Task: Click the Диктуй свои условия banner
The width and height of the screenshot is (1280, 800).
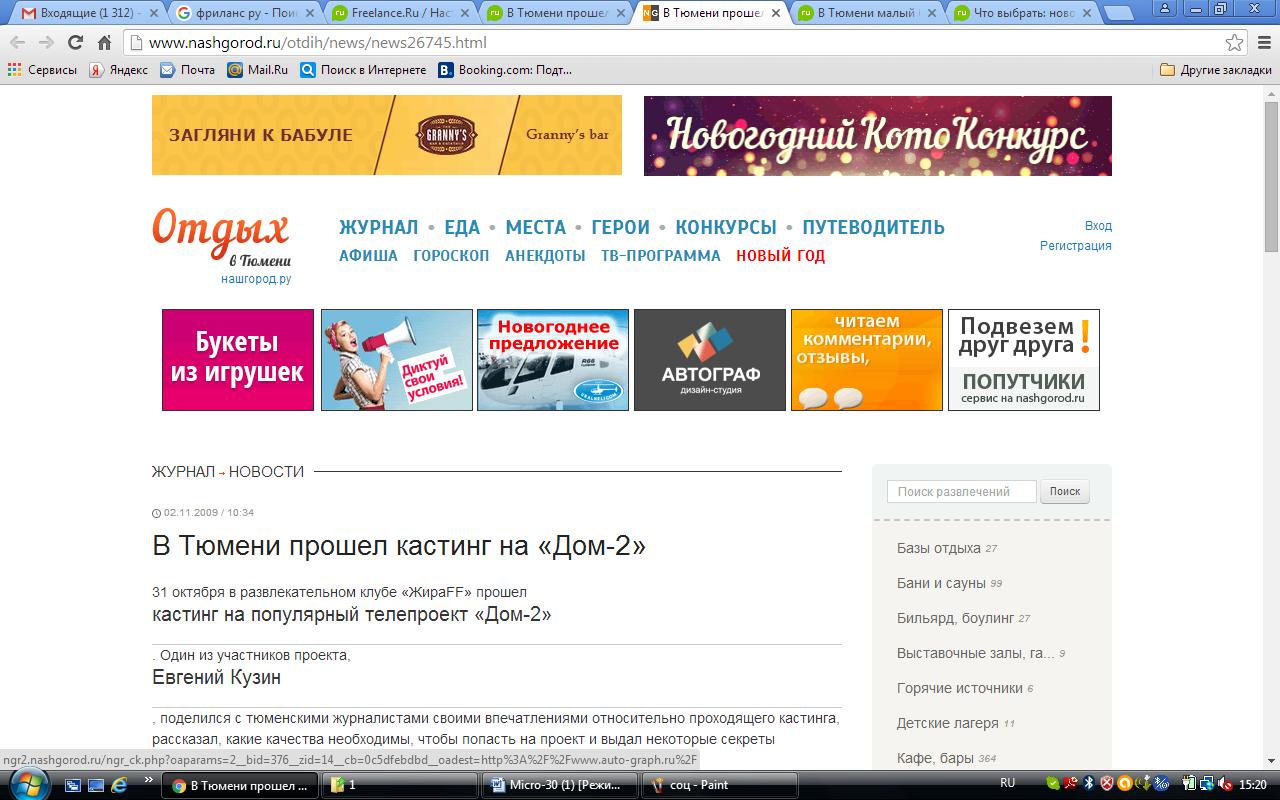Action: (x=397, y=360)
